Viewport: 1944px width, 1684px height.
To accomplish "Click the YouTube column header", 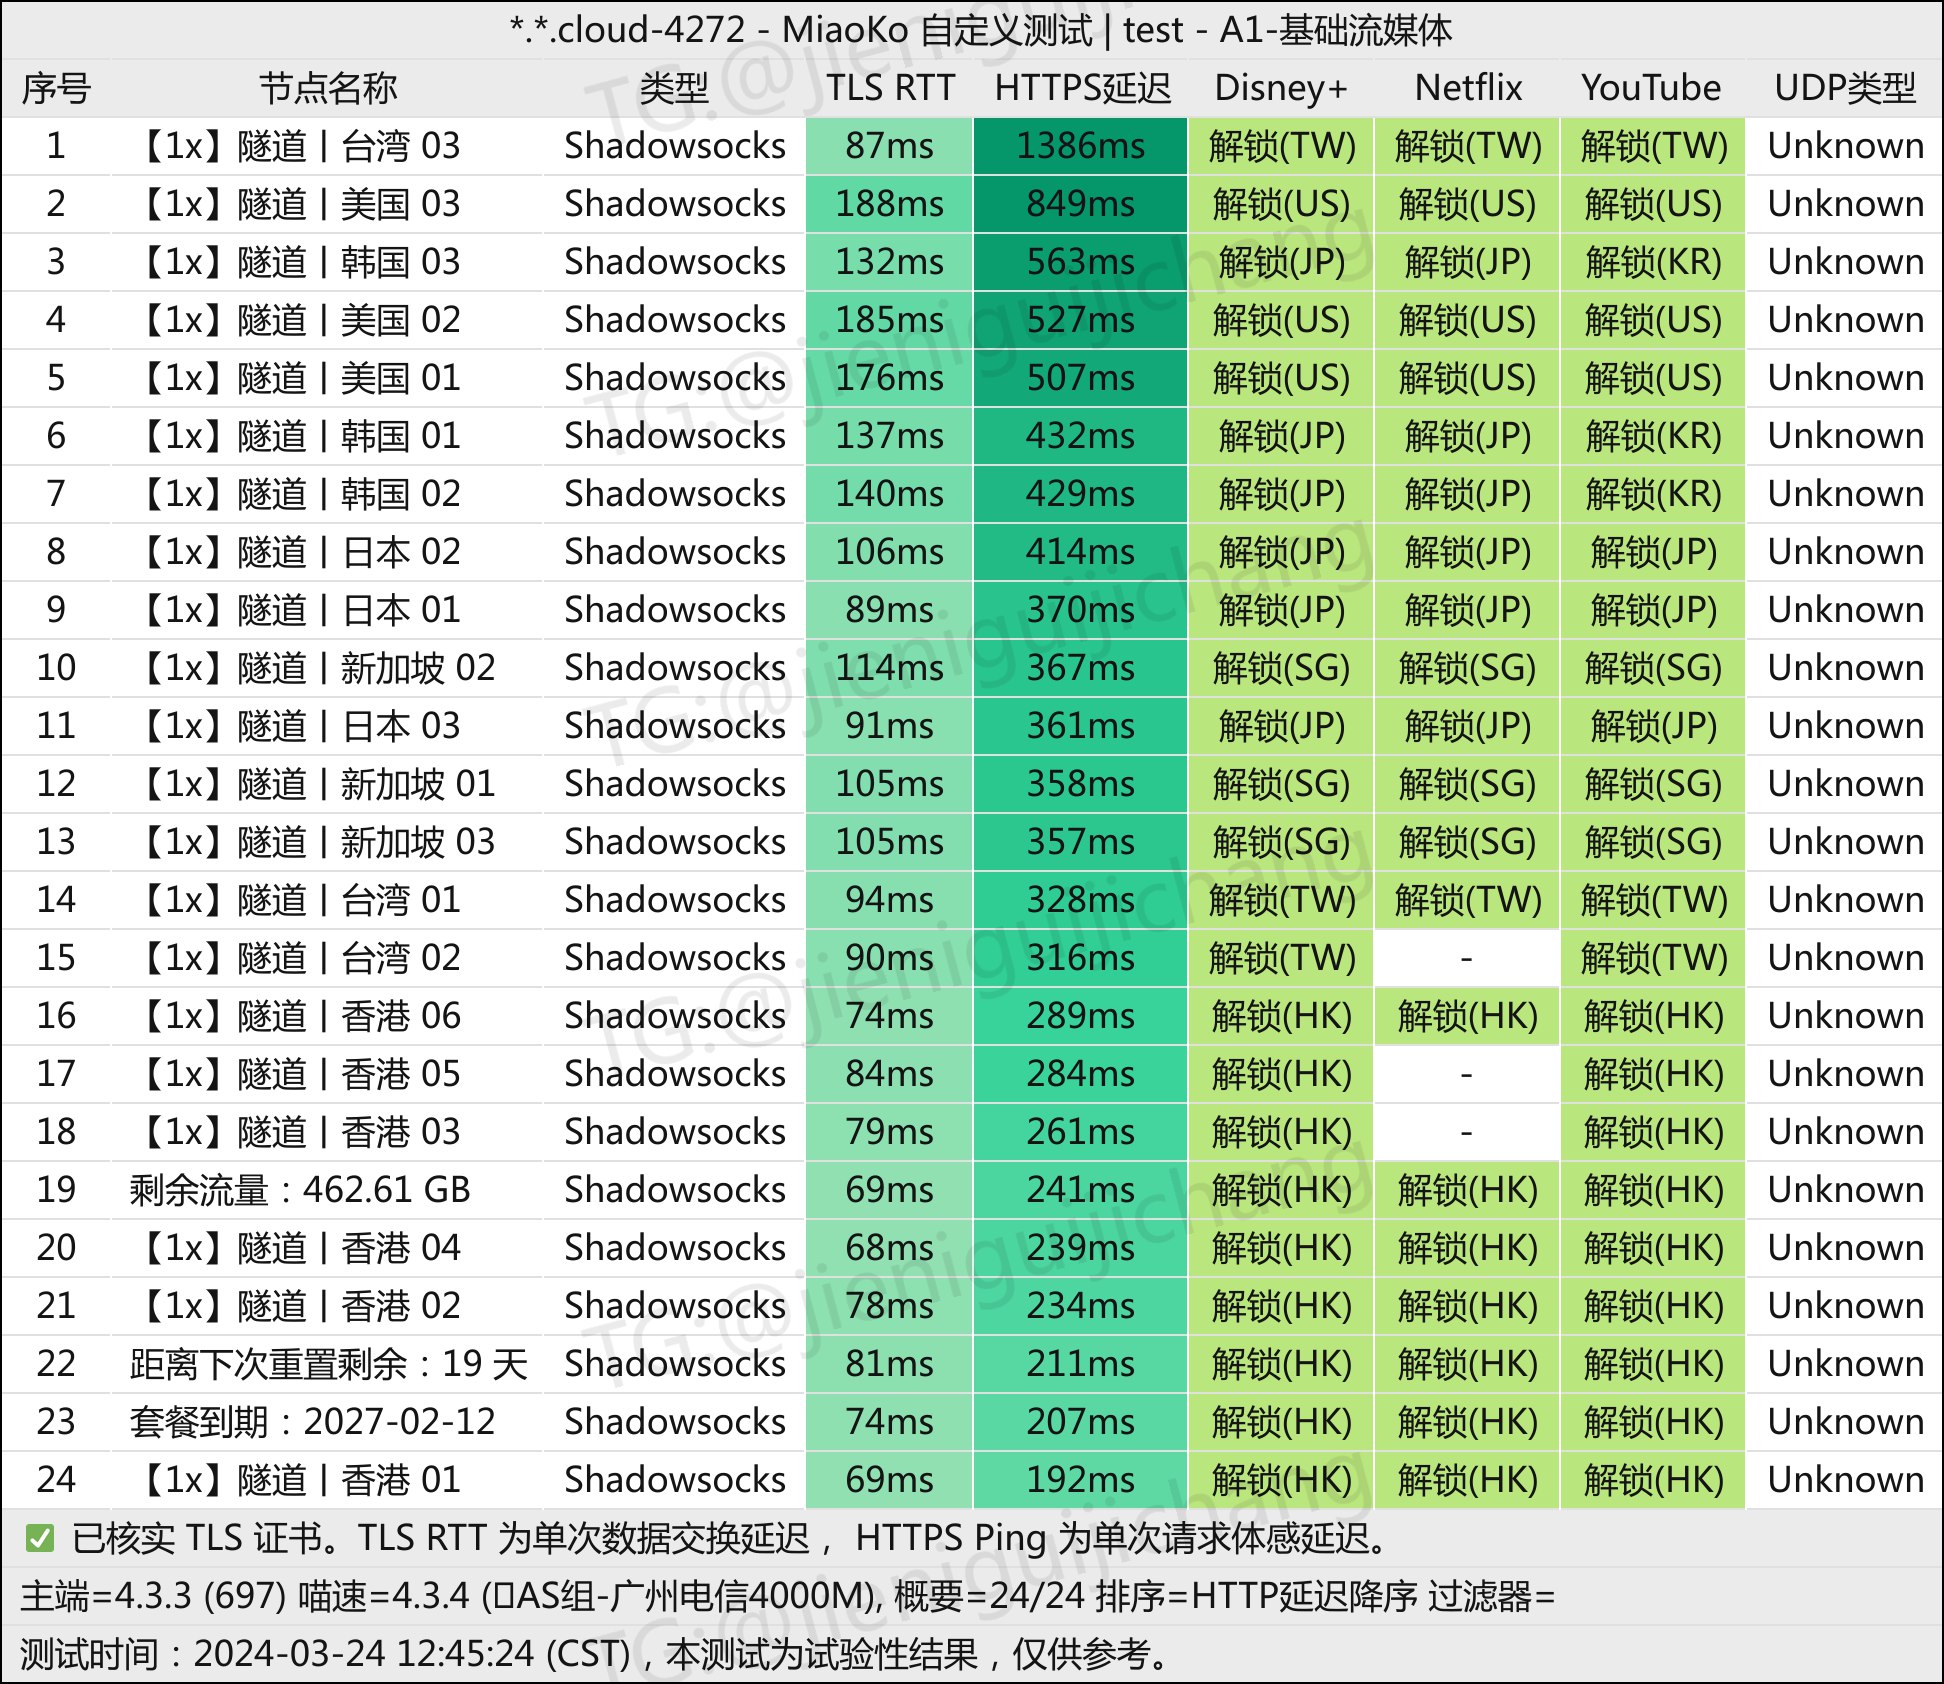I will 1651,88.
